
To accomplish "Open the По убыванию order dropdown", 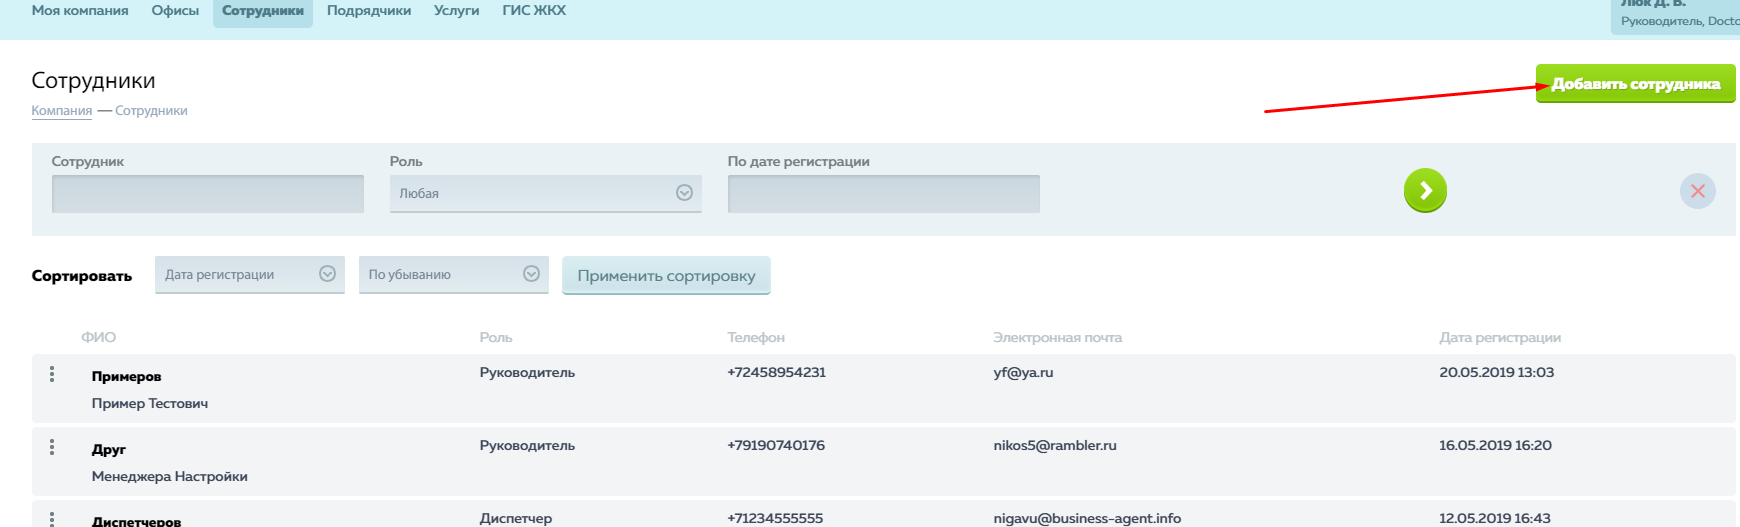I will (x=453, y=275).
